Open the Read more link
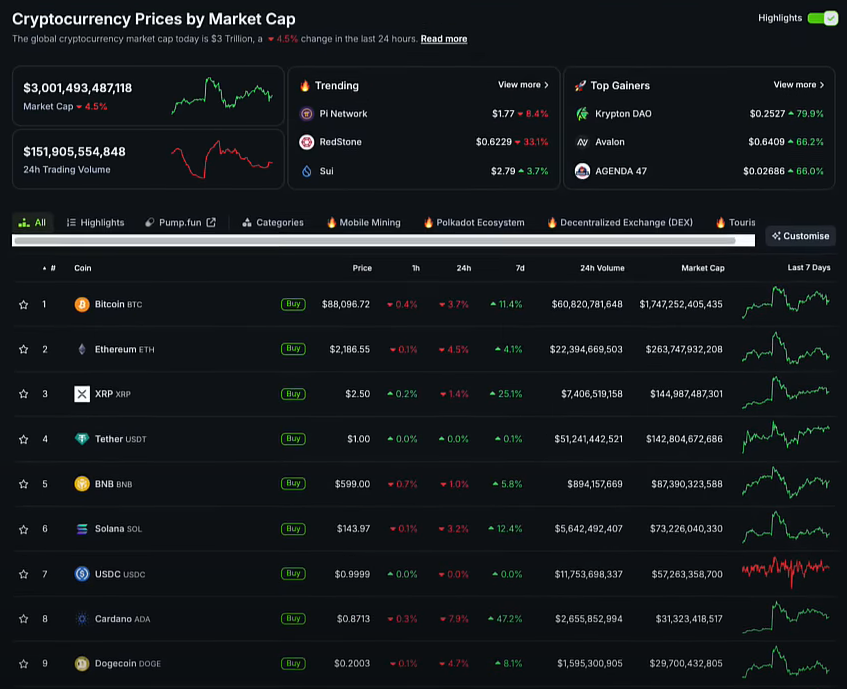The image size is (847, 689). coord(443,39)
